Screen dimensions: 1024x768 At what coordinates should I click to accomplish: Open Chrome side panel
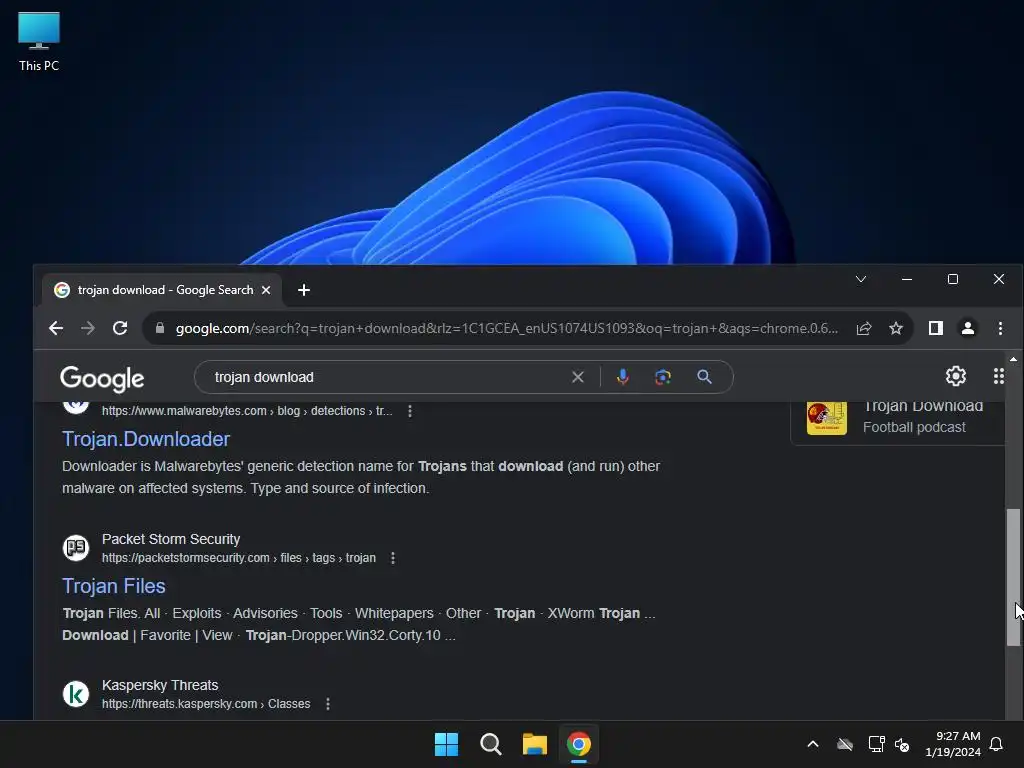point(936,328)
